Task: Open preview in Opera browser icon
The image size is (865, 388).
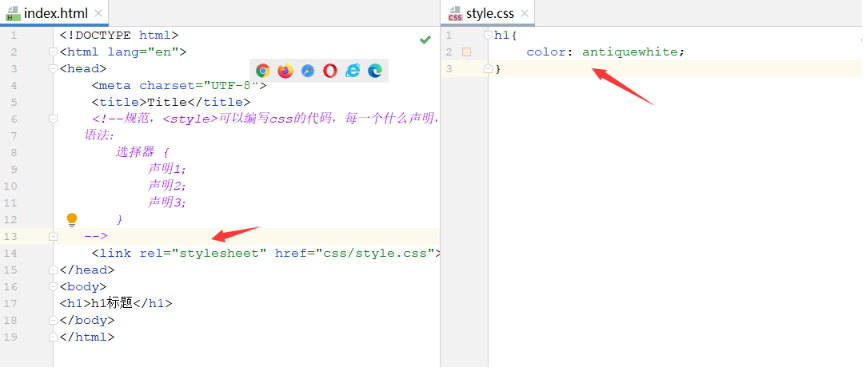Action: (330, 71)
